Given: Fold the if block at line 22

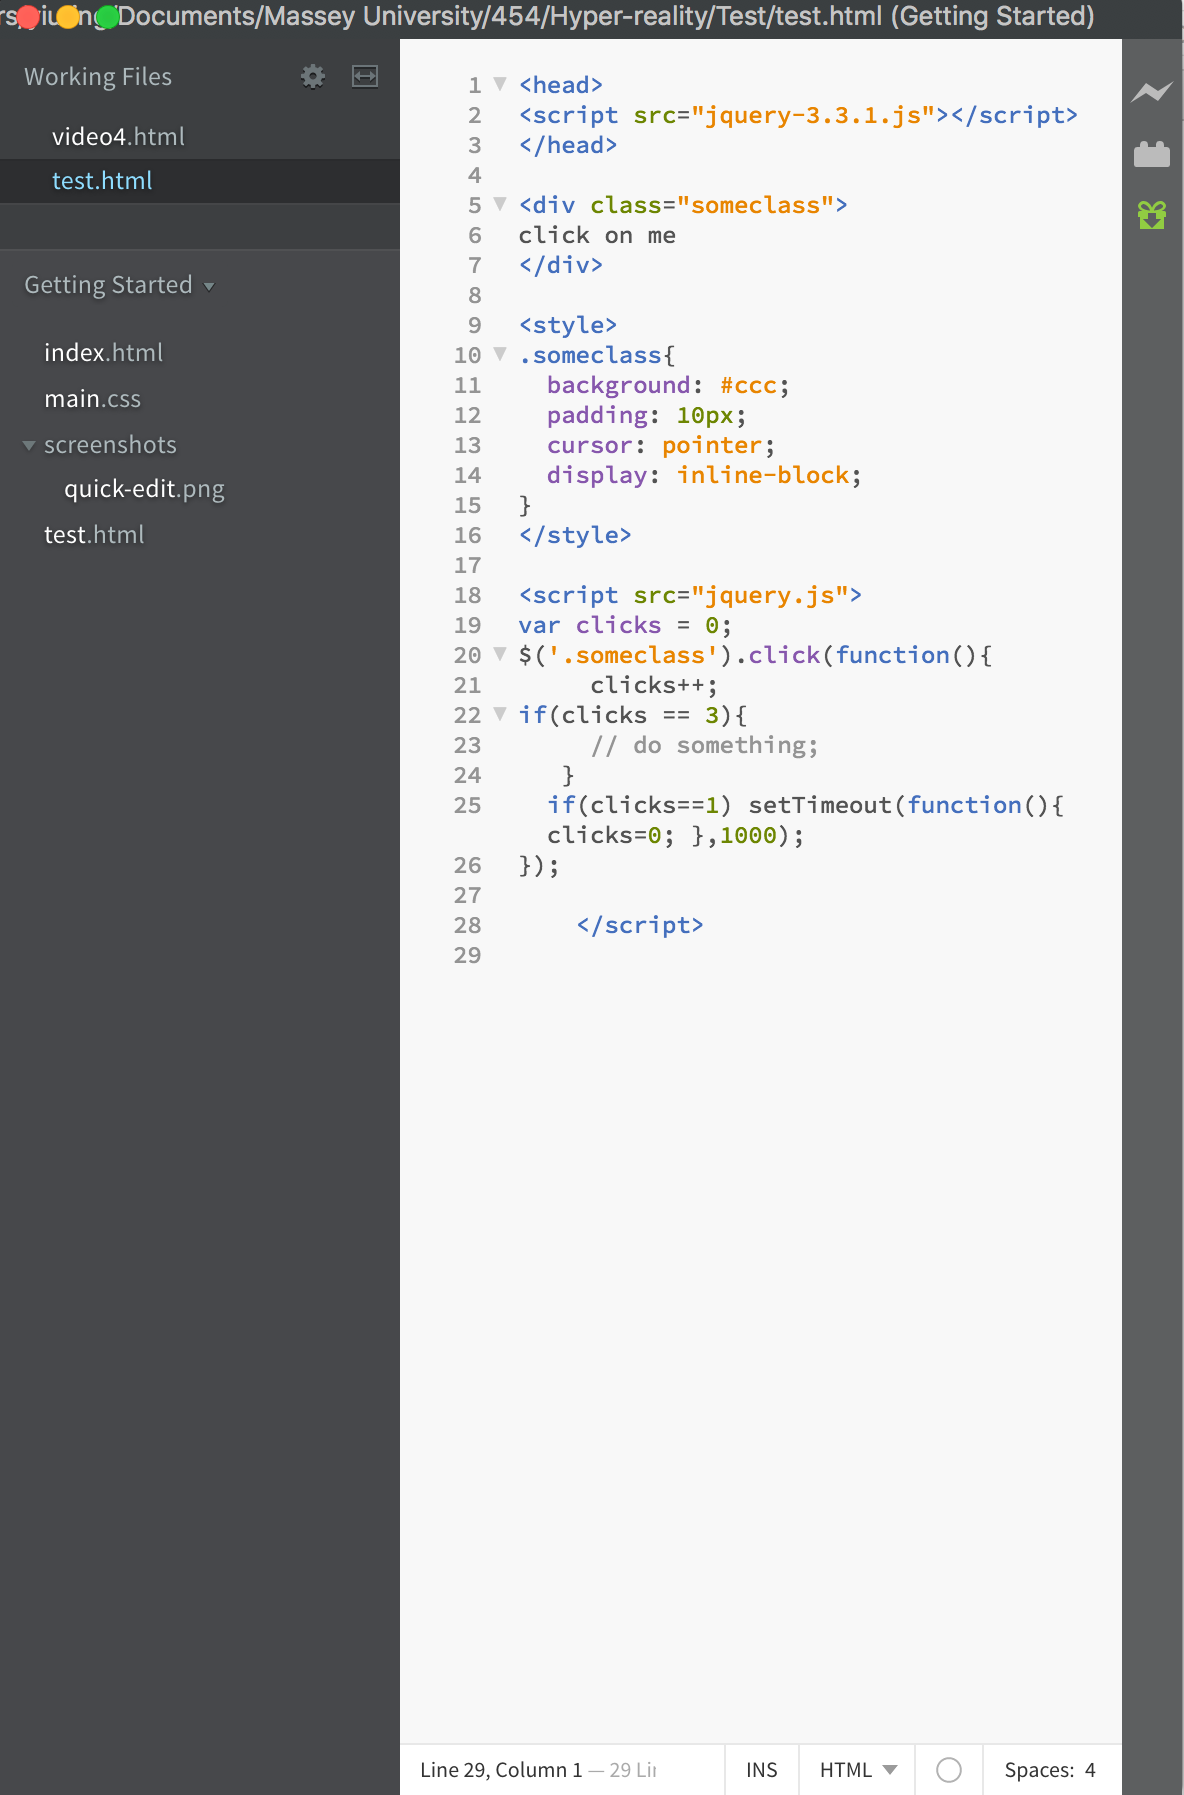Looking at the screenshot, I should tap(500, 715).
